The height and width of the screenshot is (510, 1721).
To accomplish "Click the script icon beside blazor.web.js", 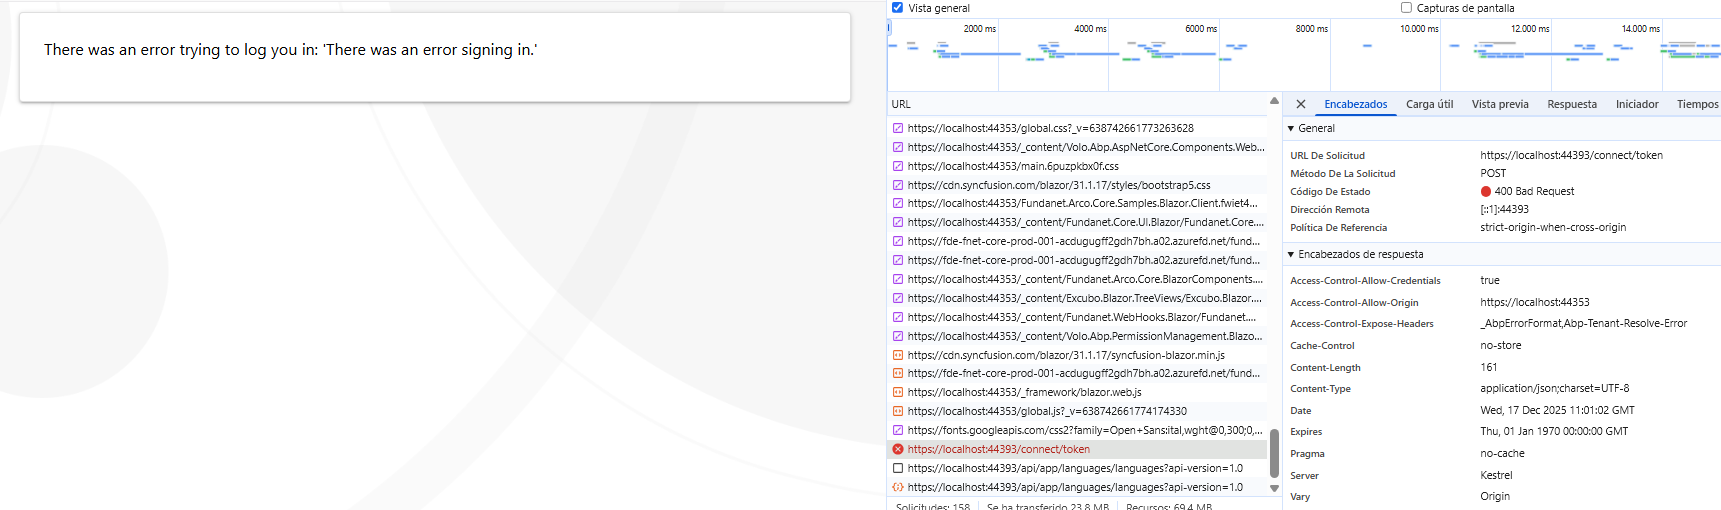I will [897, 392].
